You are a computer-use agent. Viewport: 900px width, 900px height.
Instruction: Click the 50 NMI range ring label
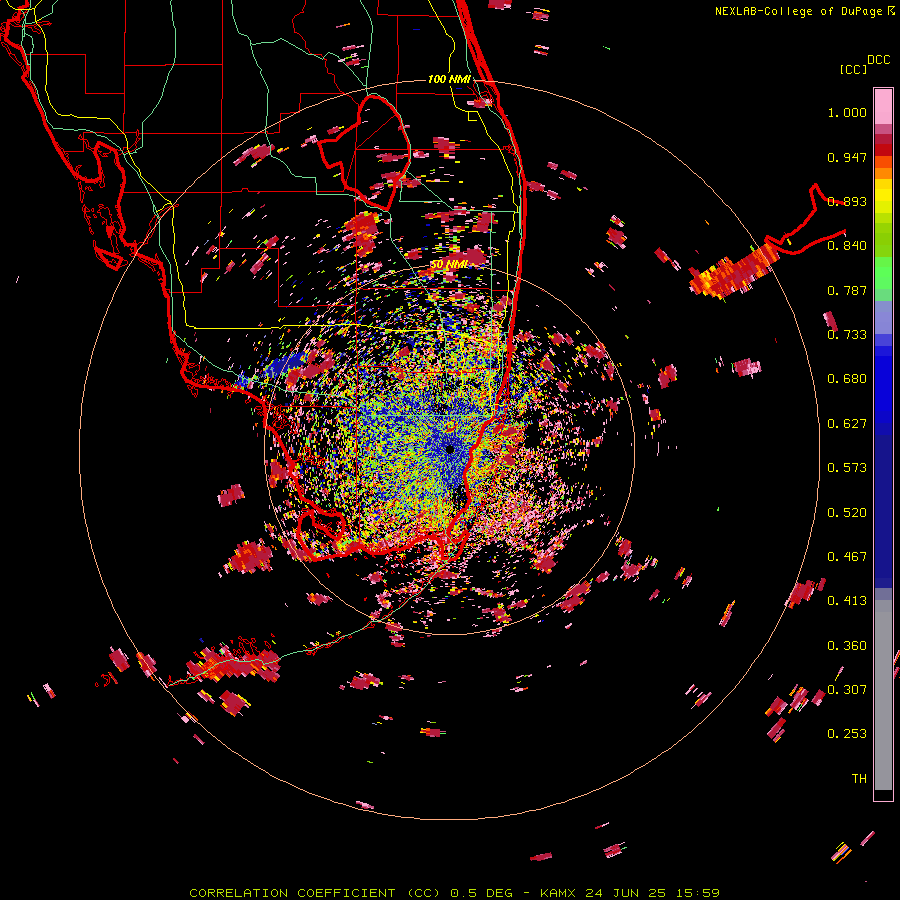coord(449,265)
